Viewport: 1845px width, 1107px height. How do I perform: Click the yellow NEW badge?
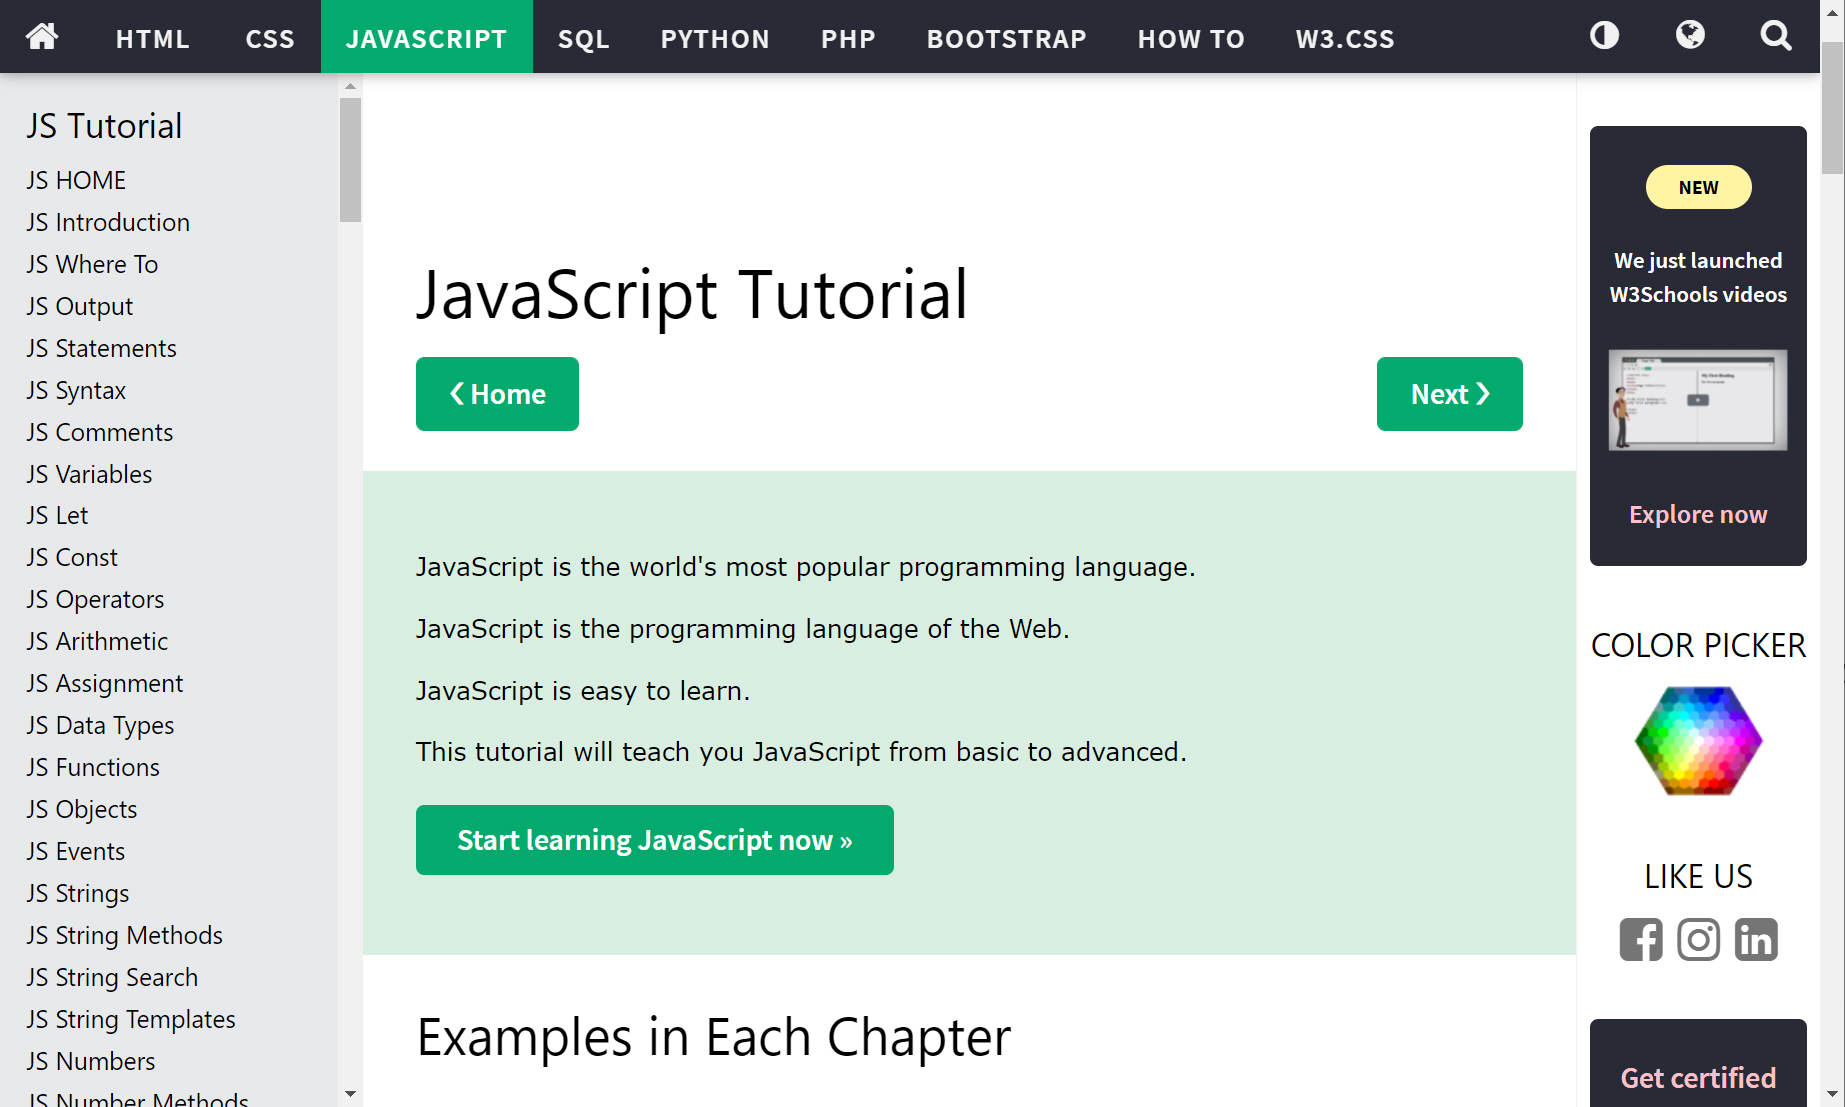[1698, 187]
